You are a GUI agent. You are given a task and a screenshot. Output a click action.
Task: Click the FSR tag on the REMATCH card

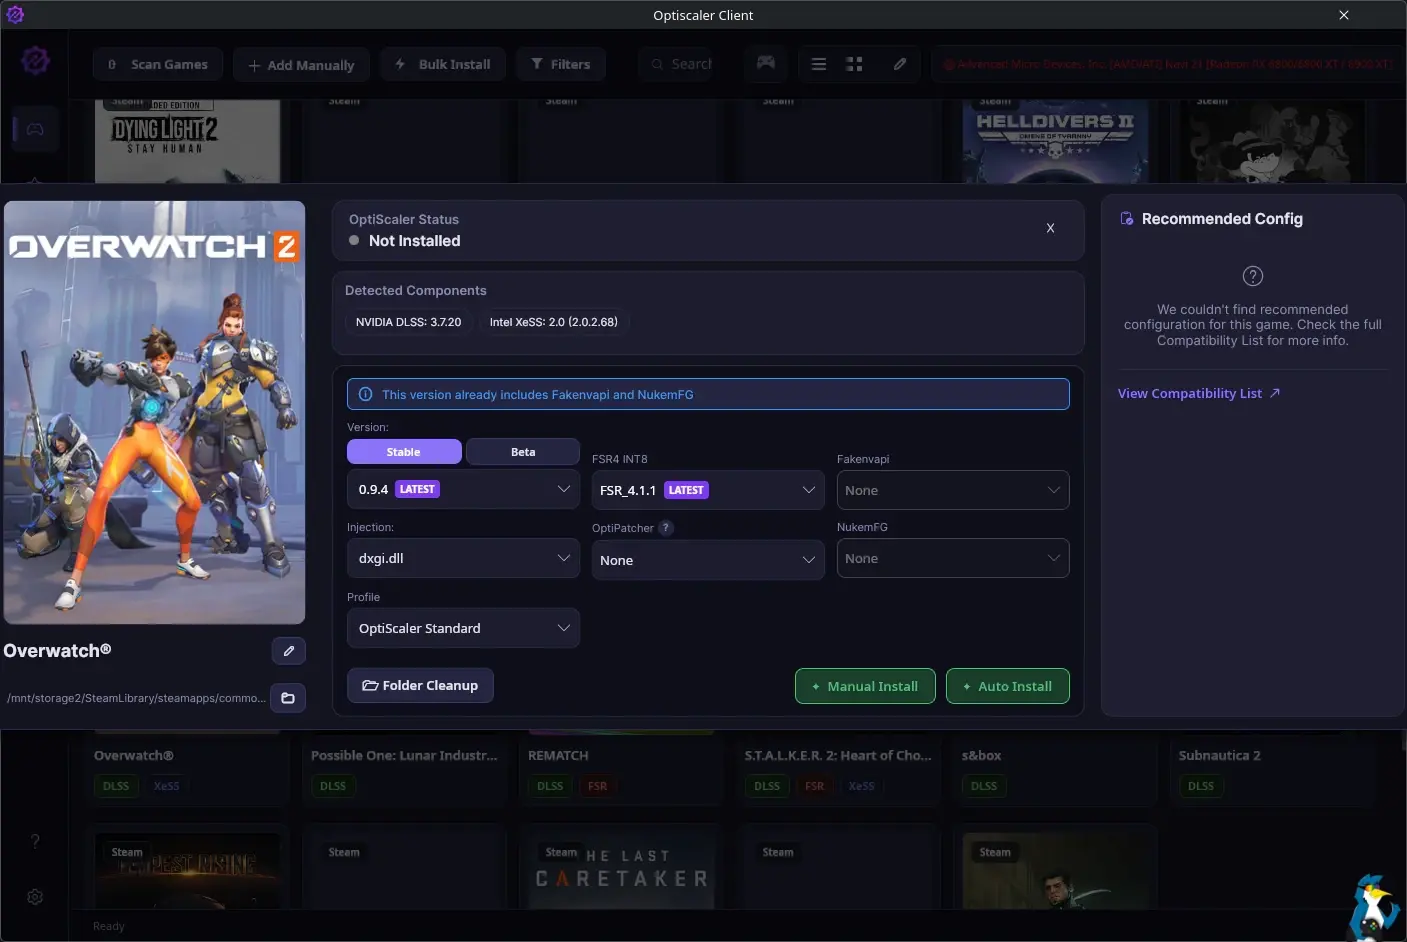[598, 786]
